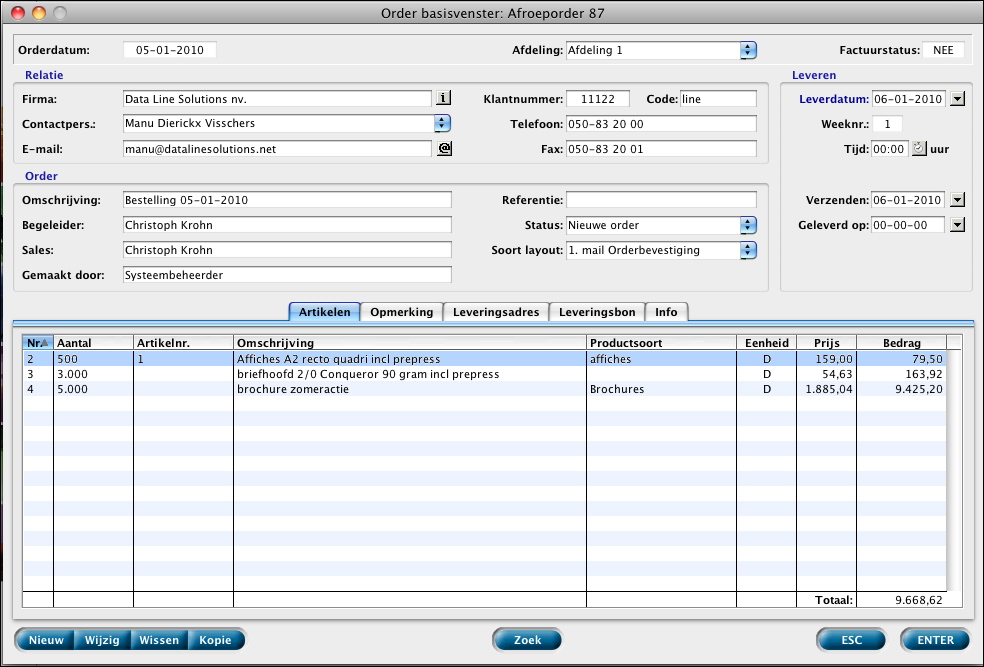Click the amount 9.425,20 cell

(901, 389)
